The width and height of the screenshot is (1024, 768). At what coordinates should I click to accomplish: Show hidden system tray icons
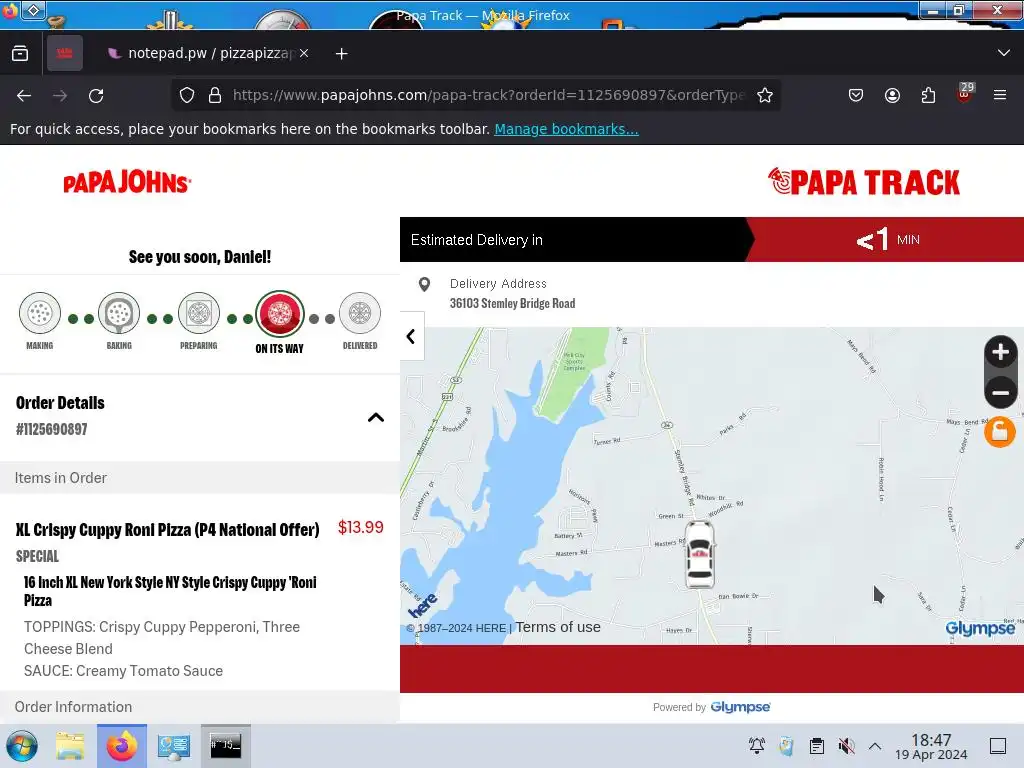coord(875,746)
